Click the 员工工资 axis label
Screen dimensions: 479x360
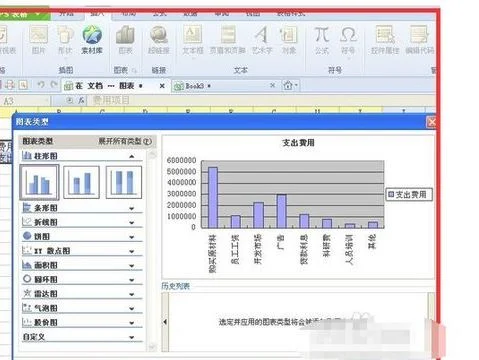235,249
